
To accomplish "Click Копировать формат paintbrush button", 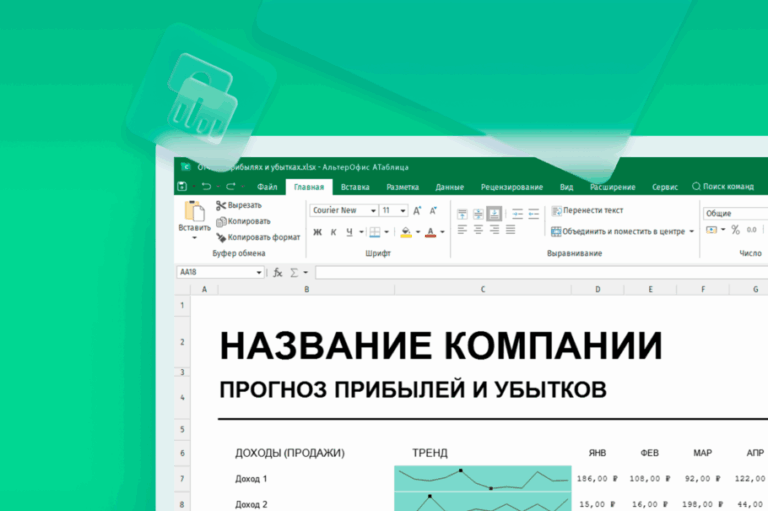I will [x=258, y=238].
